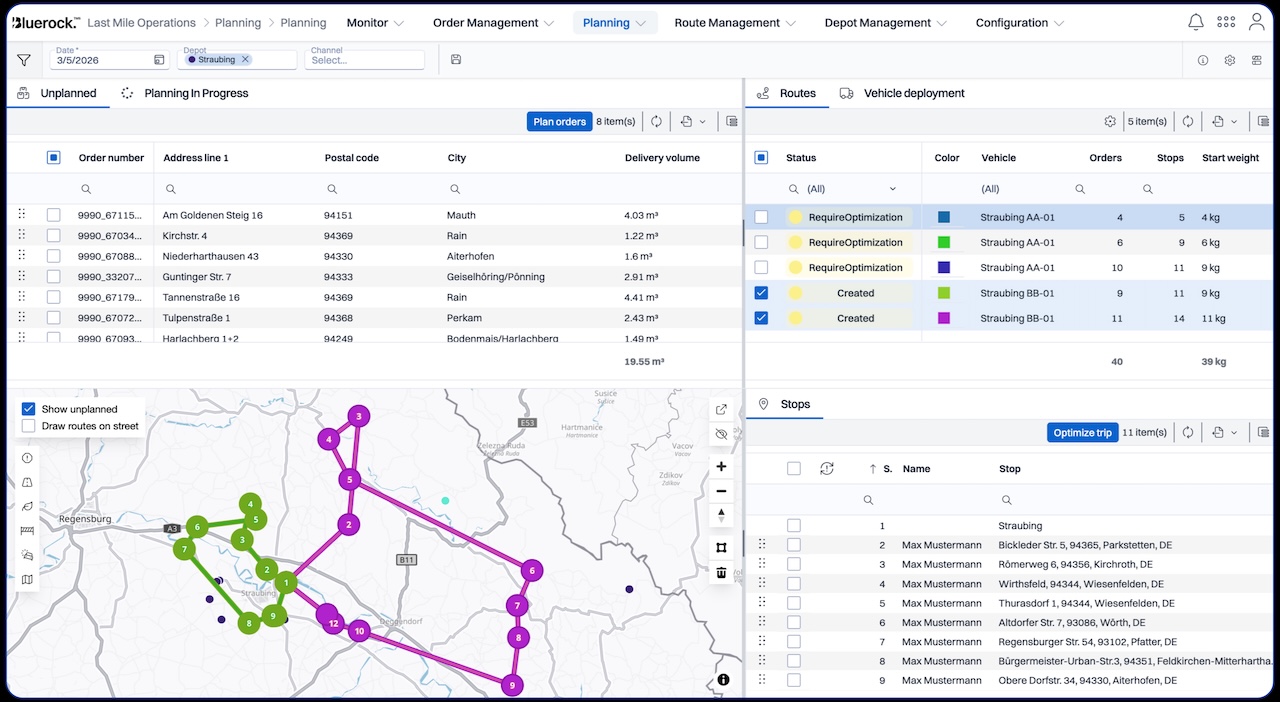Open map in new window icon
Viewport: 1280px width, 702px height.
pyautogui.click(x=721, y=409)
